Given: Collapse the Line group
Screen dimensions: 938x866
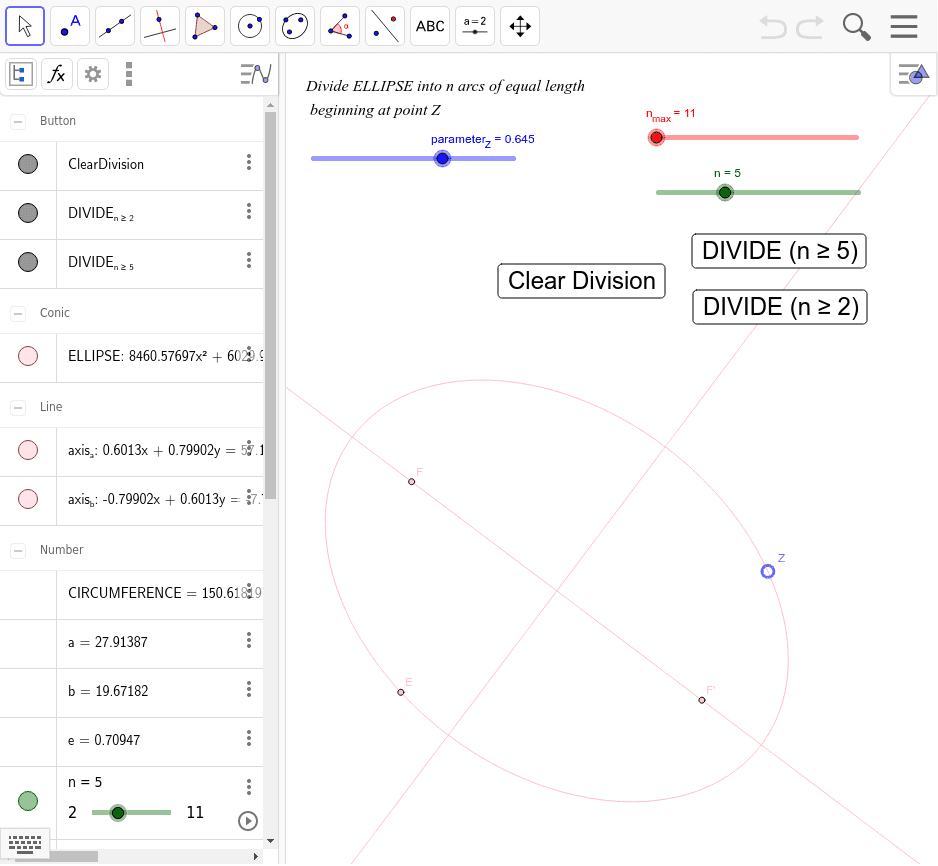Looking at the screenshot, I should click(x=18, y=407).
